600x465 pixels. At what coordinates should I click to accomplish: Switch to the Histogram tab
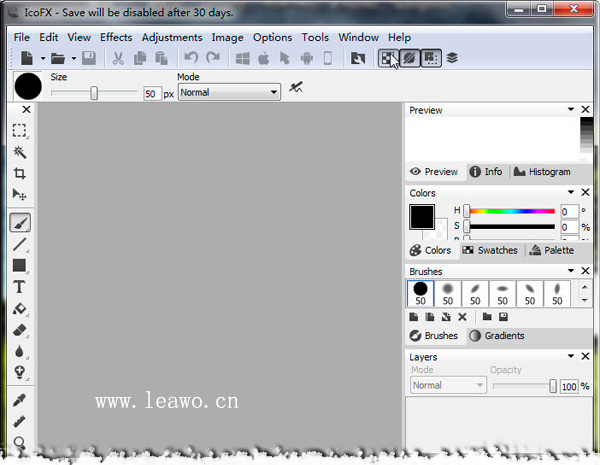point(542,172)
